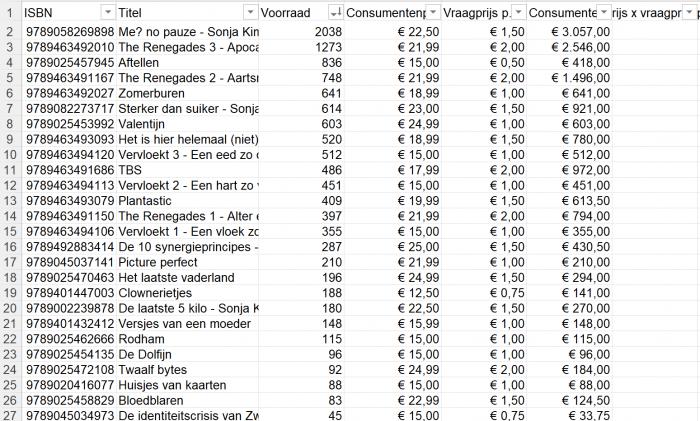Screen dimensions: 700x421
Task: Select row 27 header
Action: 9,415
